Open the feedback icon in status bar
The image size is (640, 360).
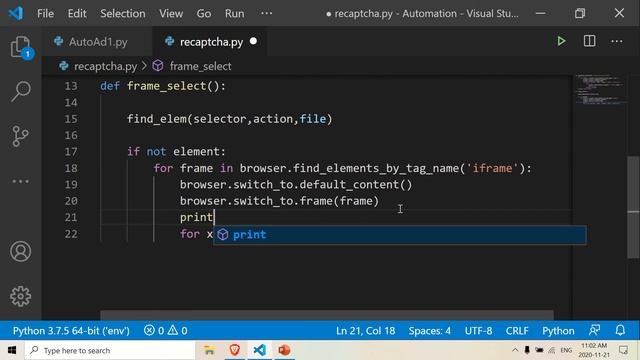pos(594,330)
